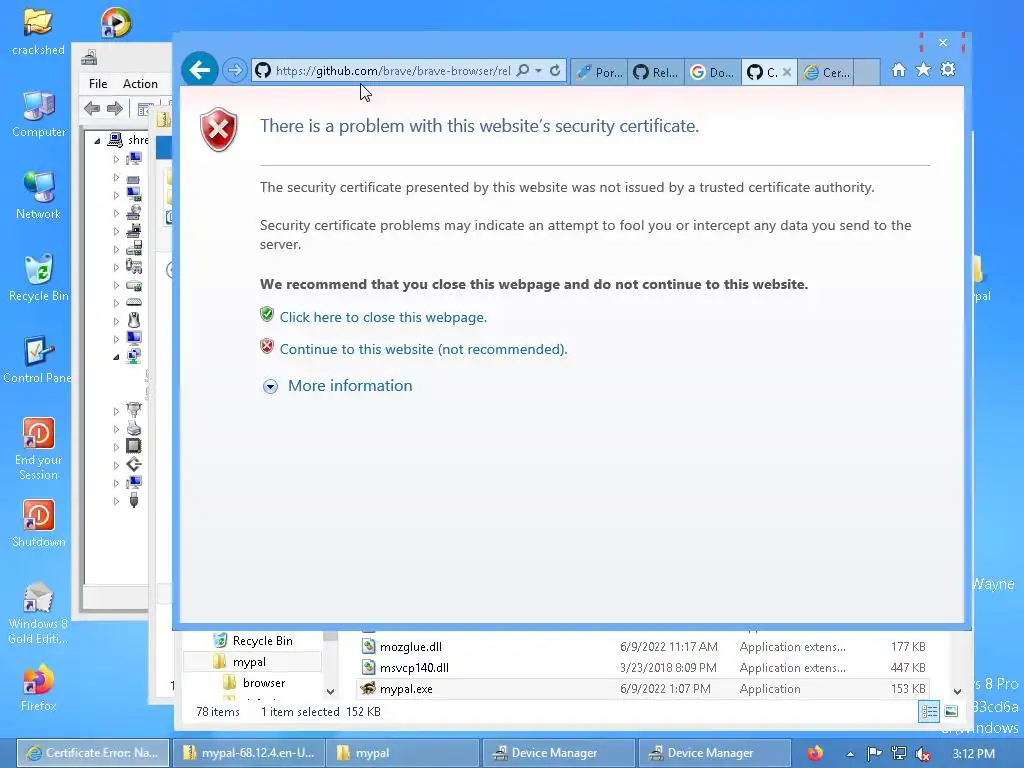Image resolution: width=1024 pixels, height=768 pixels.
Task: Click 'Continue to this website (not recommended)'
Action: pos(423,349)
